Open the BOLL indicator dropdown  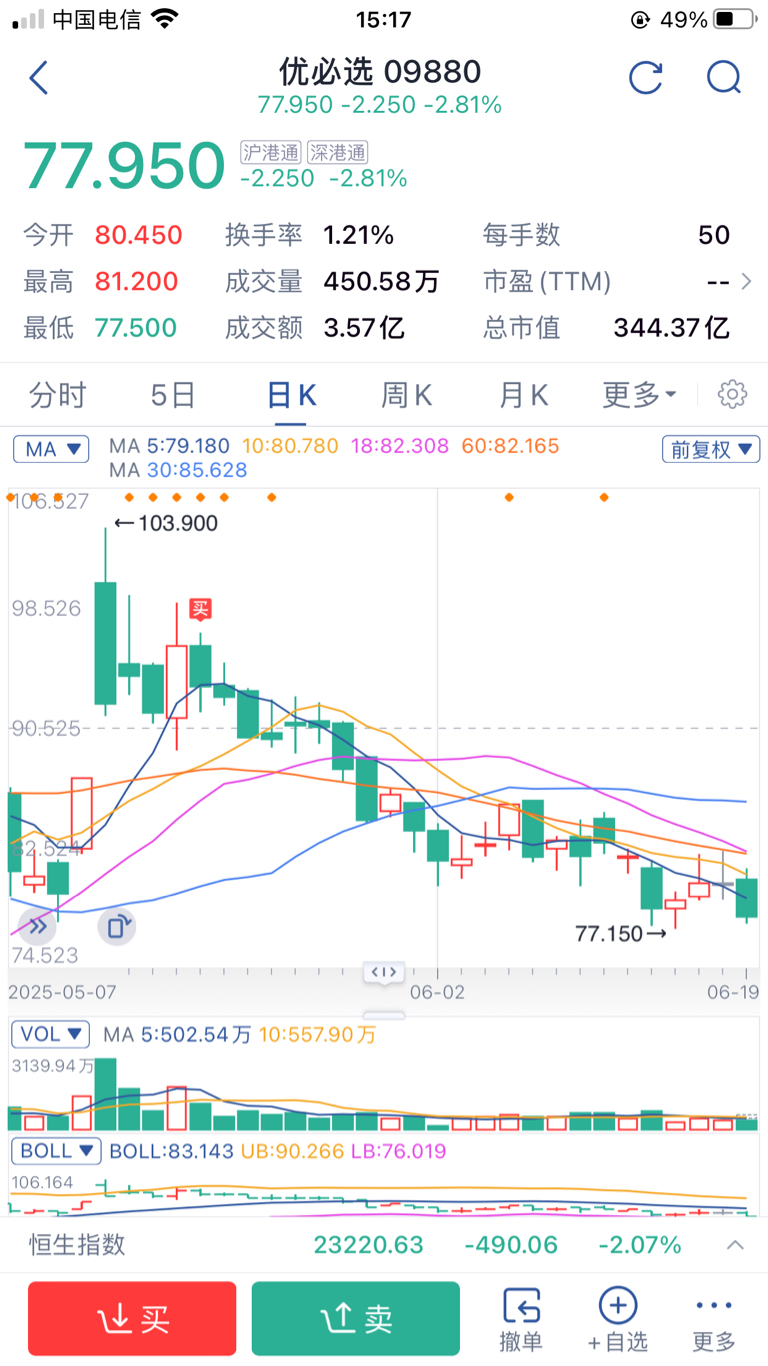57,1151
